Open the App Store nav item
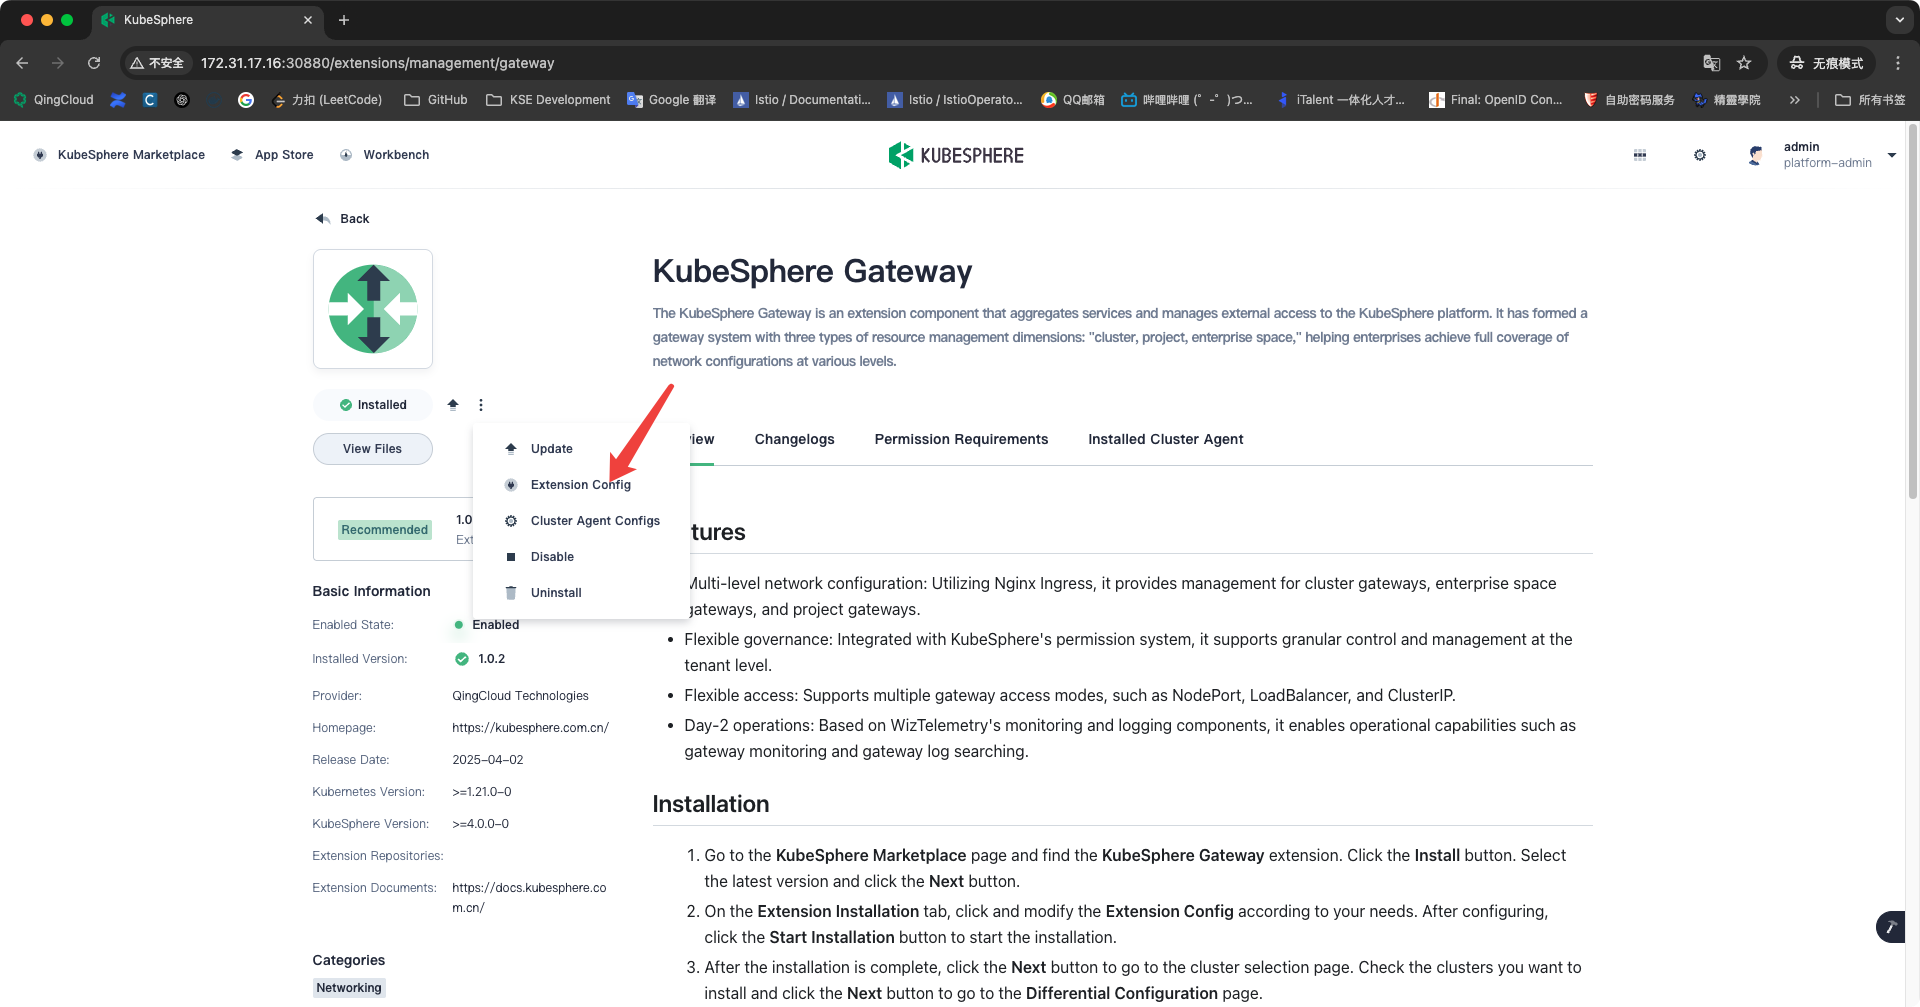Viewport: 1920px width, 1007px height. pos(272,155)
